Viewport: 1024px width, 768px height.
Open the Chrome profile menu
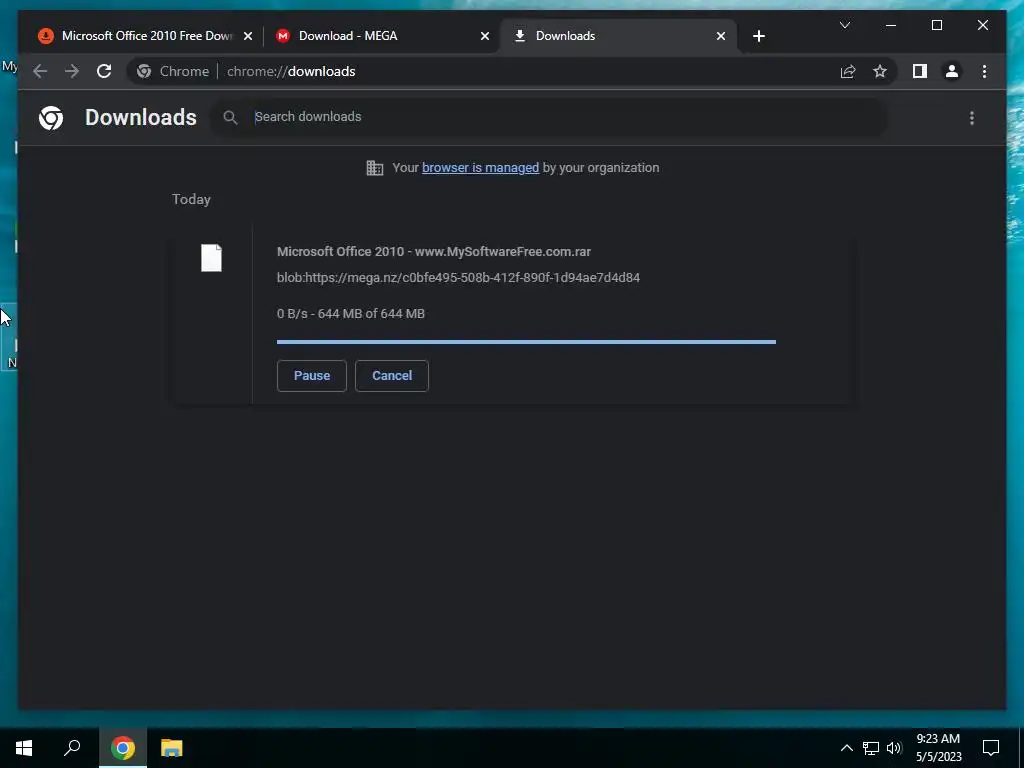pos(952,71)
